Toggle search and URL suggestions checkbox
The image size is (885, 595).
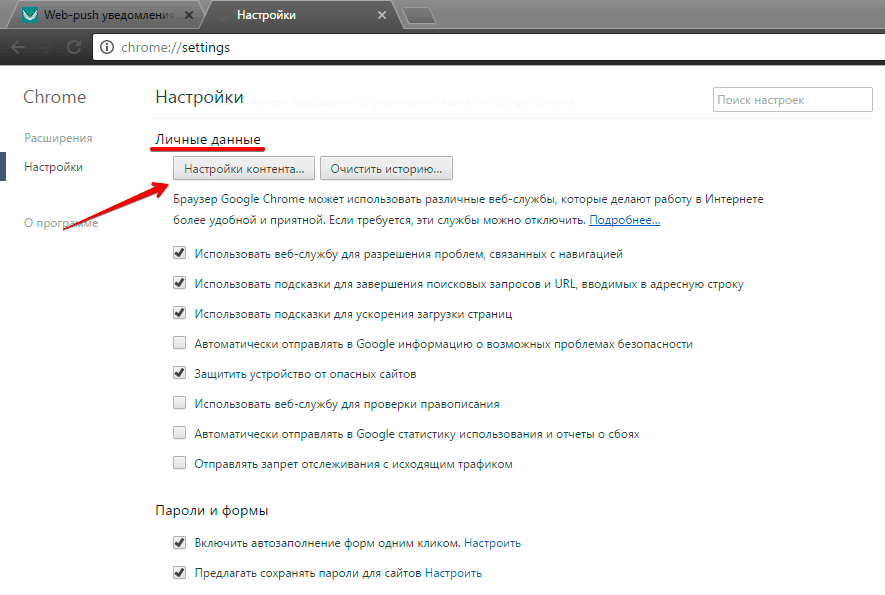point(179,283)
